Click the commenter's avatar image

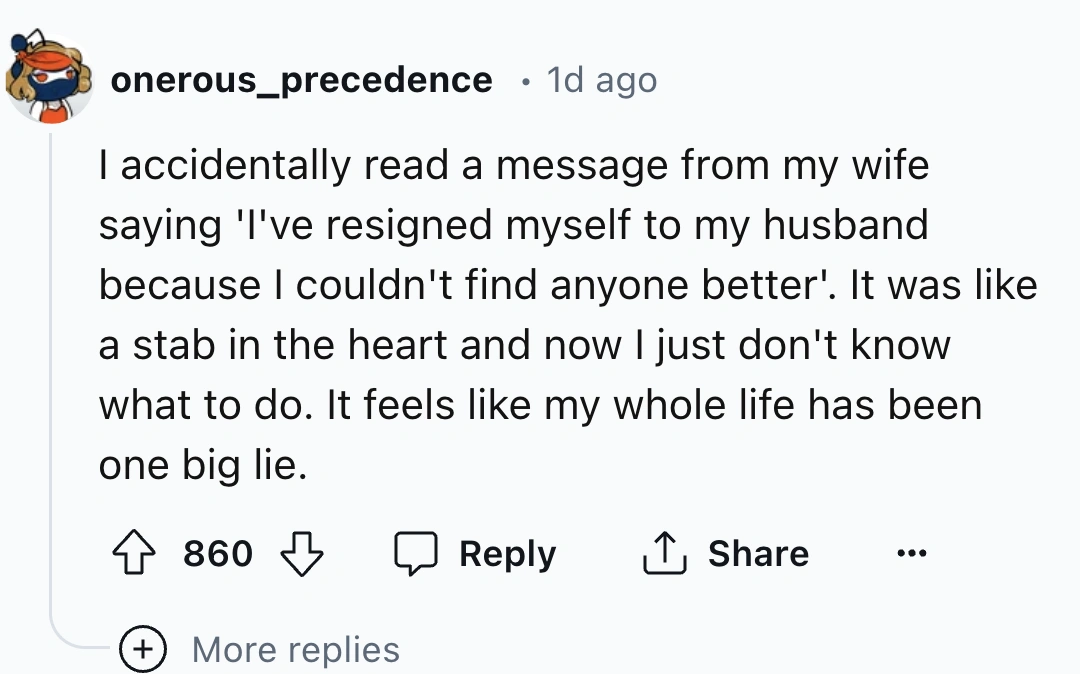(50, 80)
